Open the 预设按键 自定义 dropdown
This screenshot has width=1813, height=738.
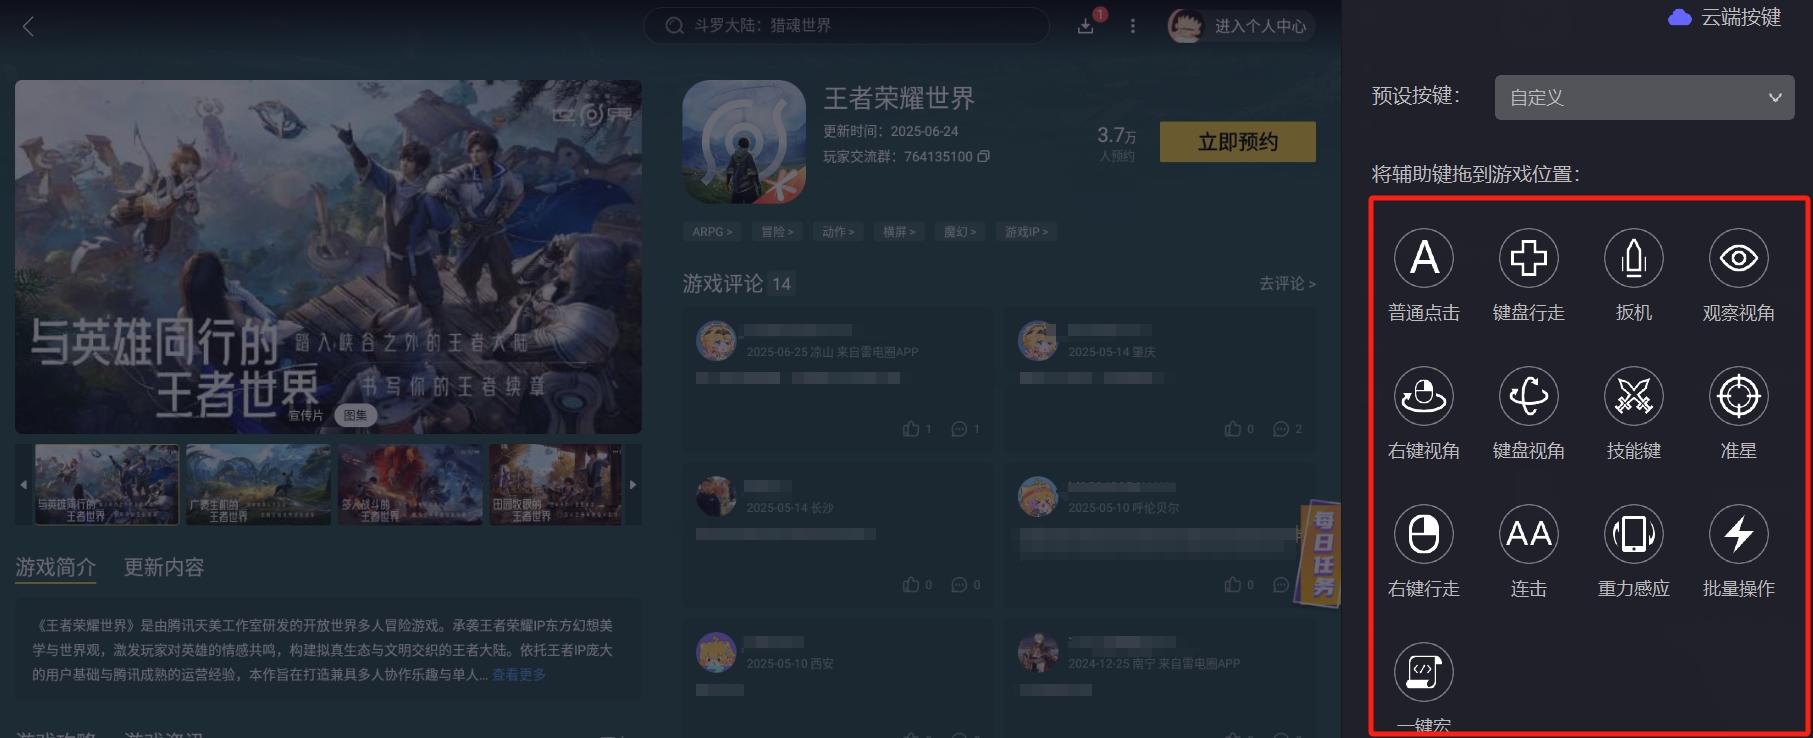[x=1644, y=97]
